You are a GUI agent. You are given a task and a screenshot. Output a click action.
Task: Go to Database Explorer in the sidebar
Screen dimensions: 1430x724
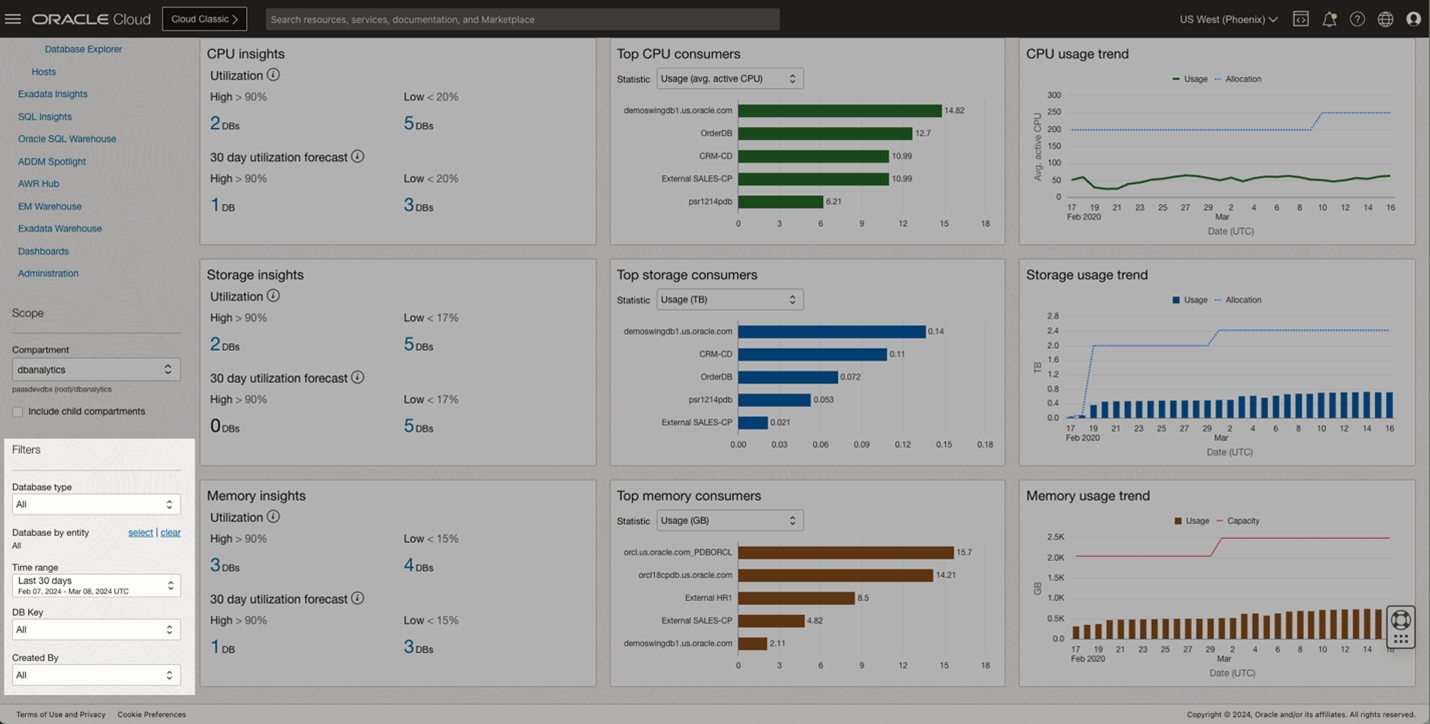point(84,49)
